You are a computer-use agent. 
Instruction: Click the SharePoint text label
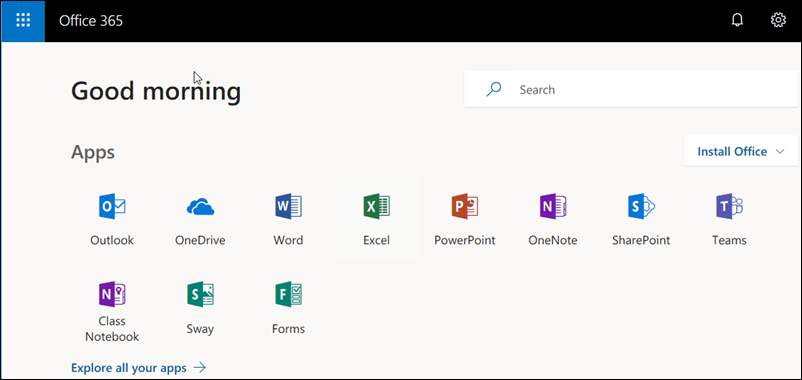click(x=641, y=240)
